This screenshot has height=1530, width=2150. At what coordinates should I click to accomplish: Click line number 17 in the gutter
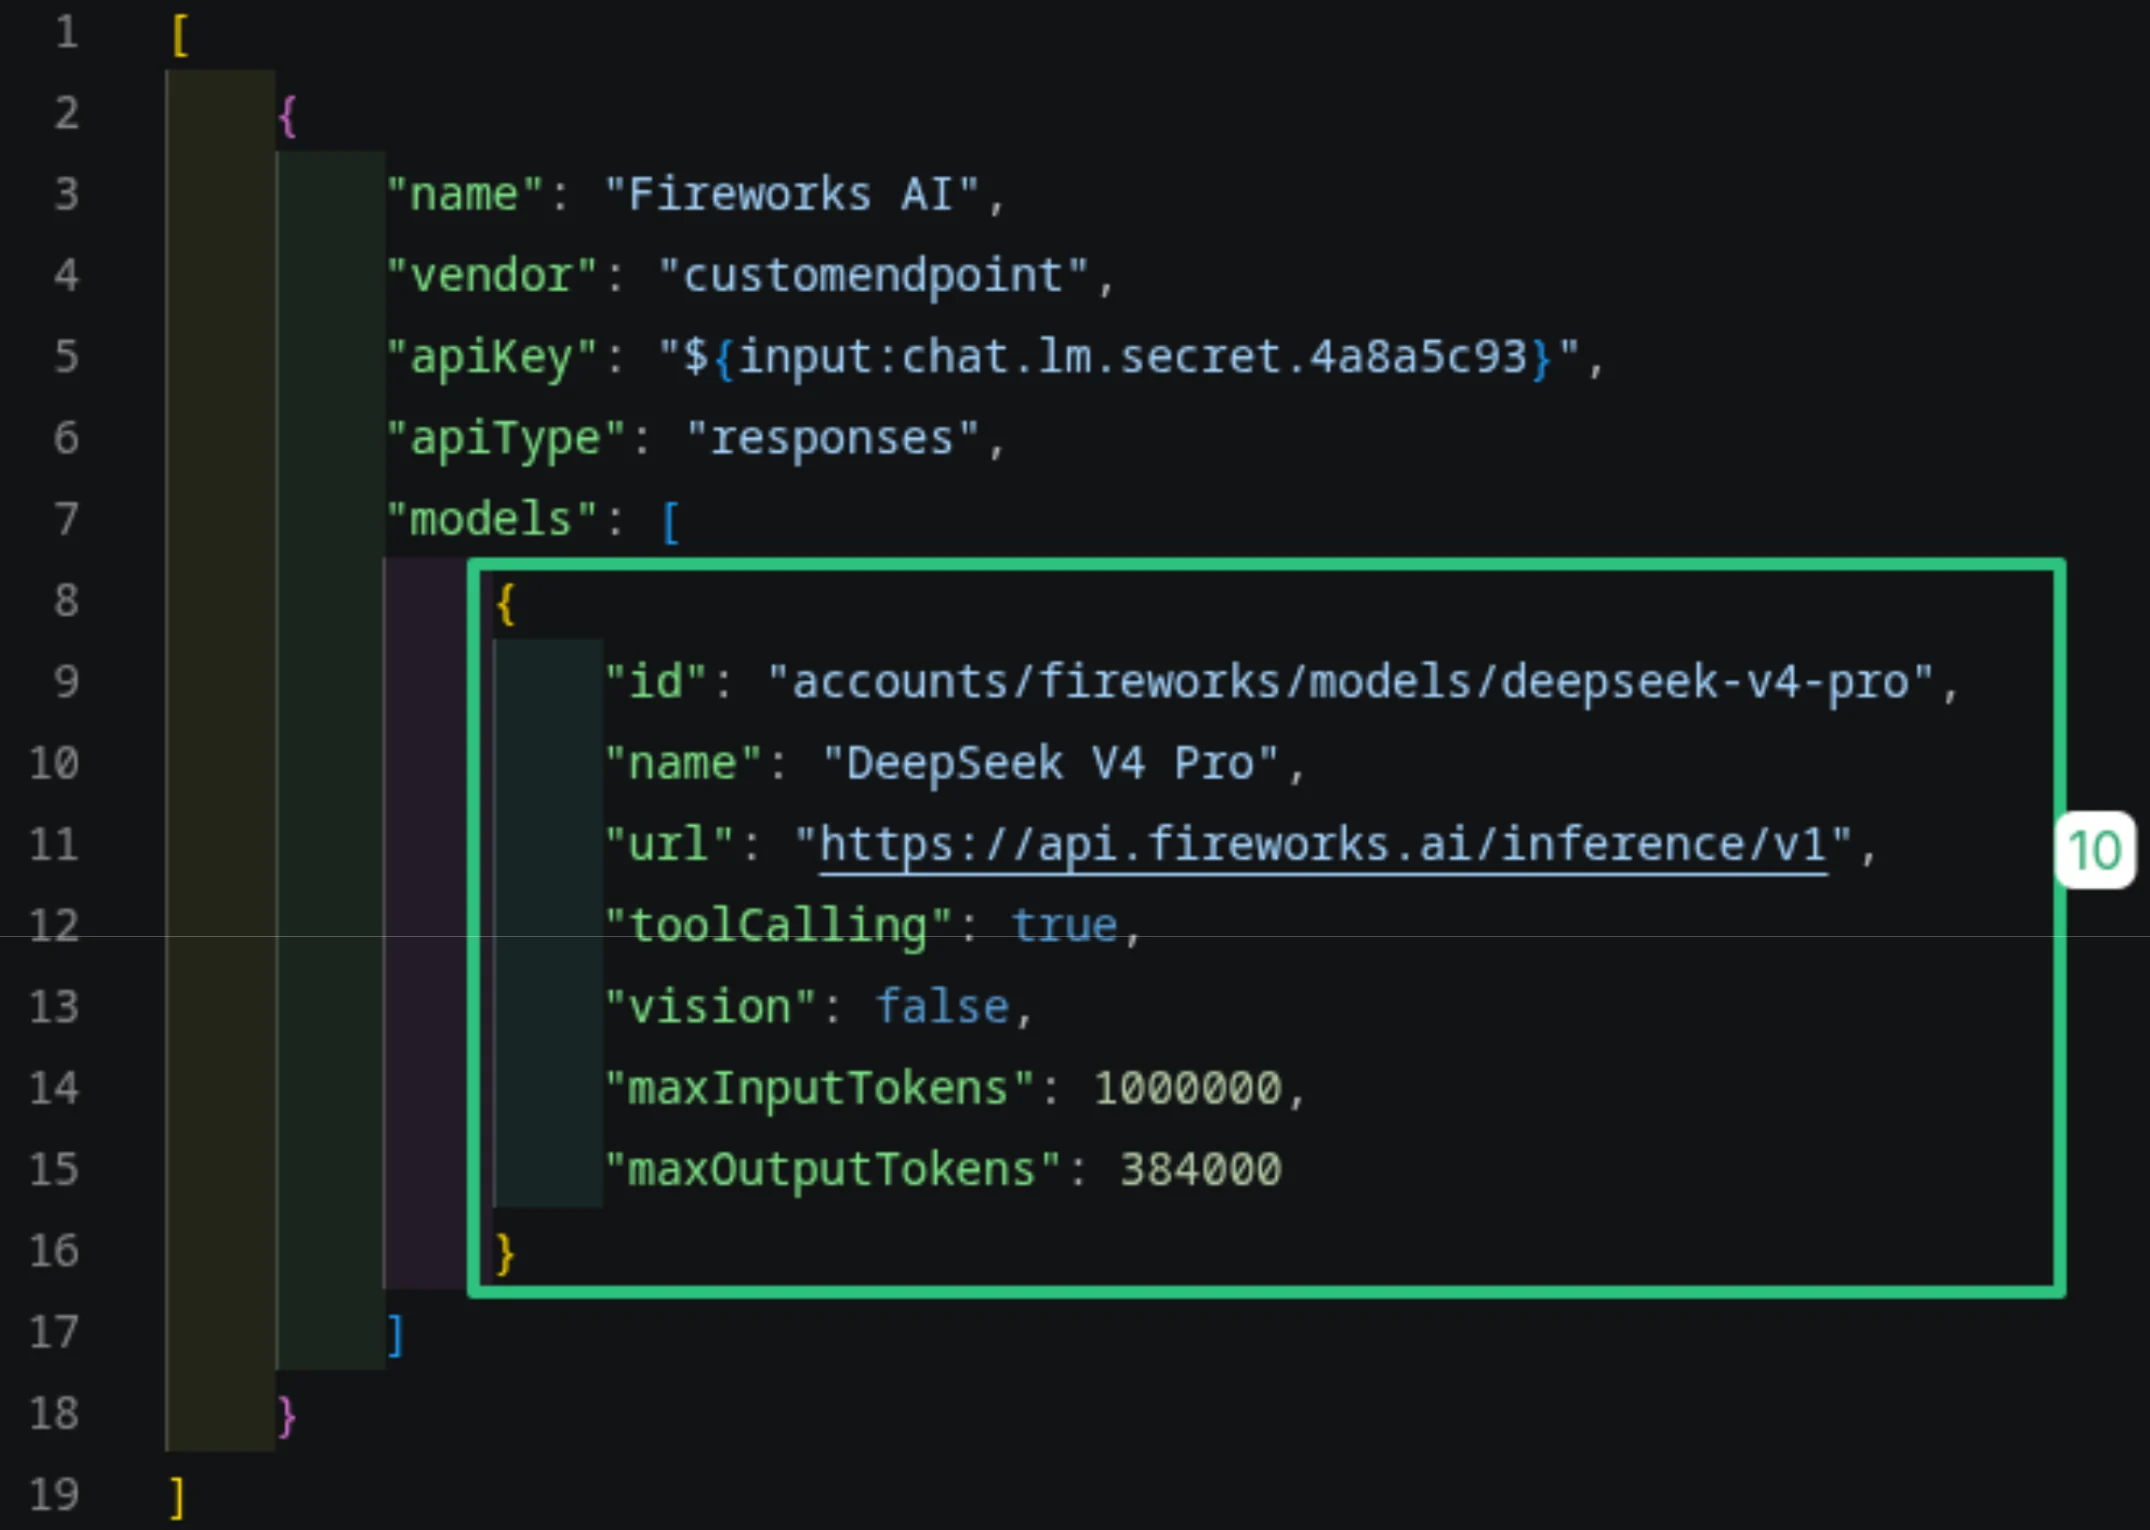pyautogui.click(x=54, y=1333)
